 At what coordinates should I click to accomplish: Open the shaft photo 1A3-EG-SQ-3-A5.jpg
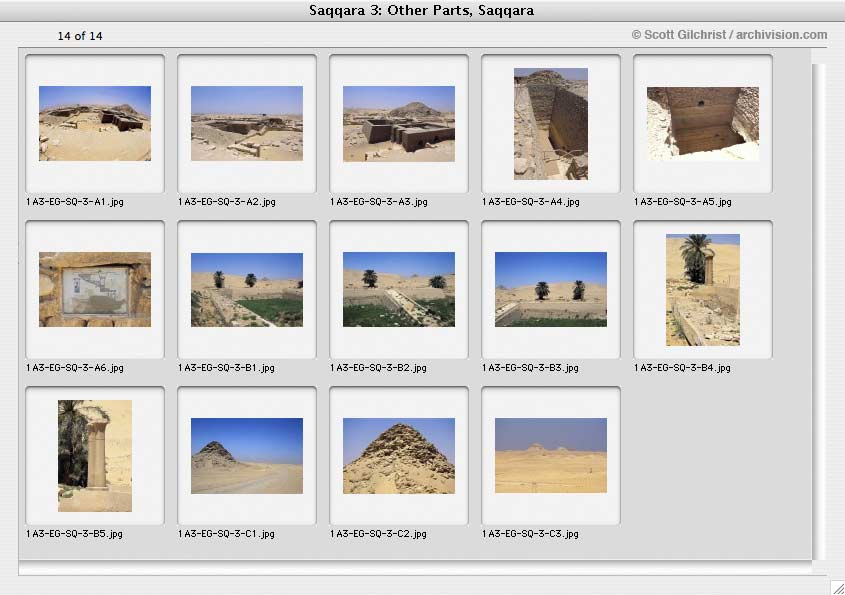click(x=703, y=124)
